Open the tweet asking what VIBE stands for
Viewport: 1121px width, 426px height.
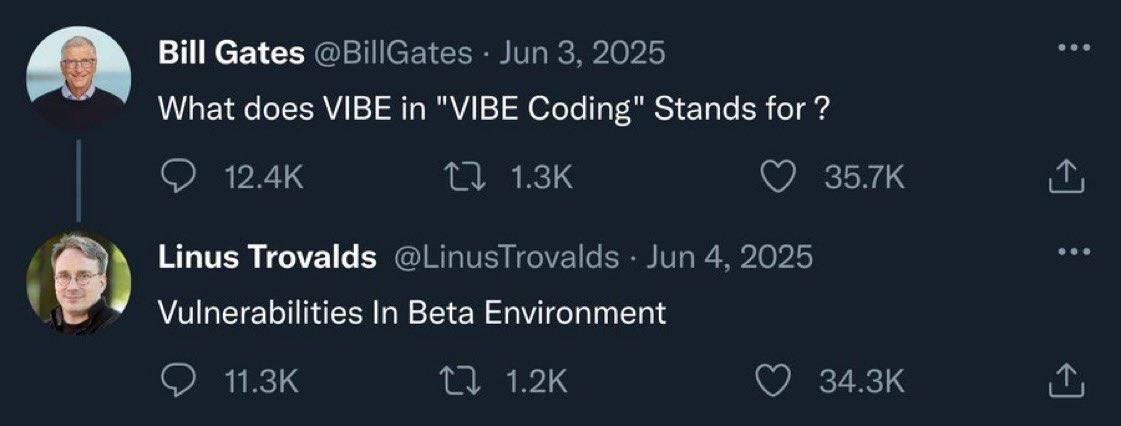coord(494,109)
